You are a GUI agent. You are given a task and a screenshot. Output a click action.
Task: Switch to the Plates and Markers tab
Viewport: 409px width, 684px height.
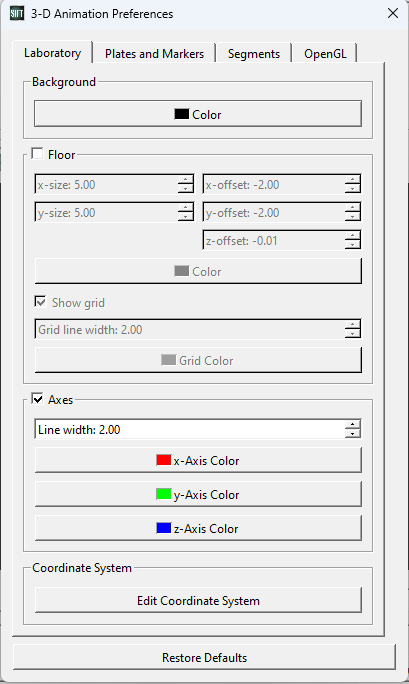coord(154,54)
